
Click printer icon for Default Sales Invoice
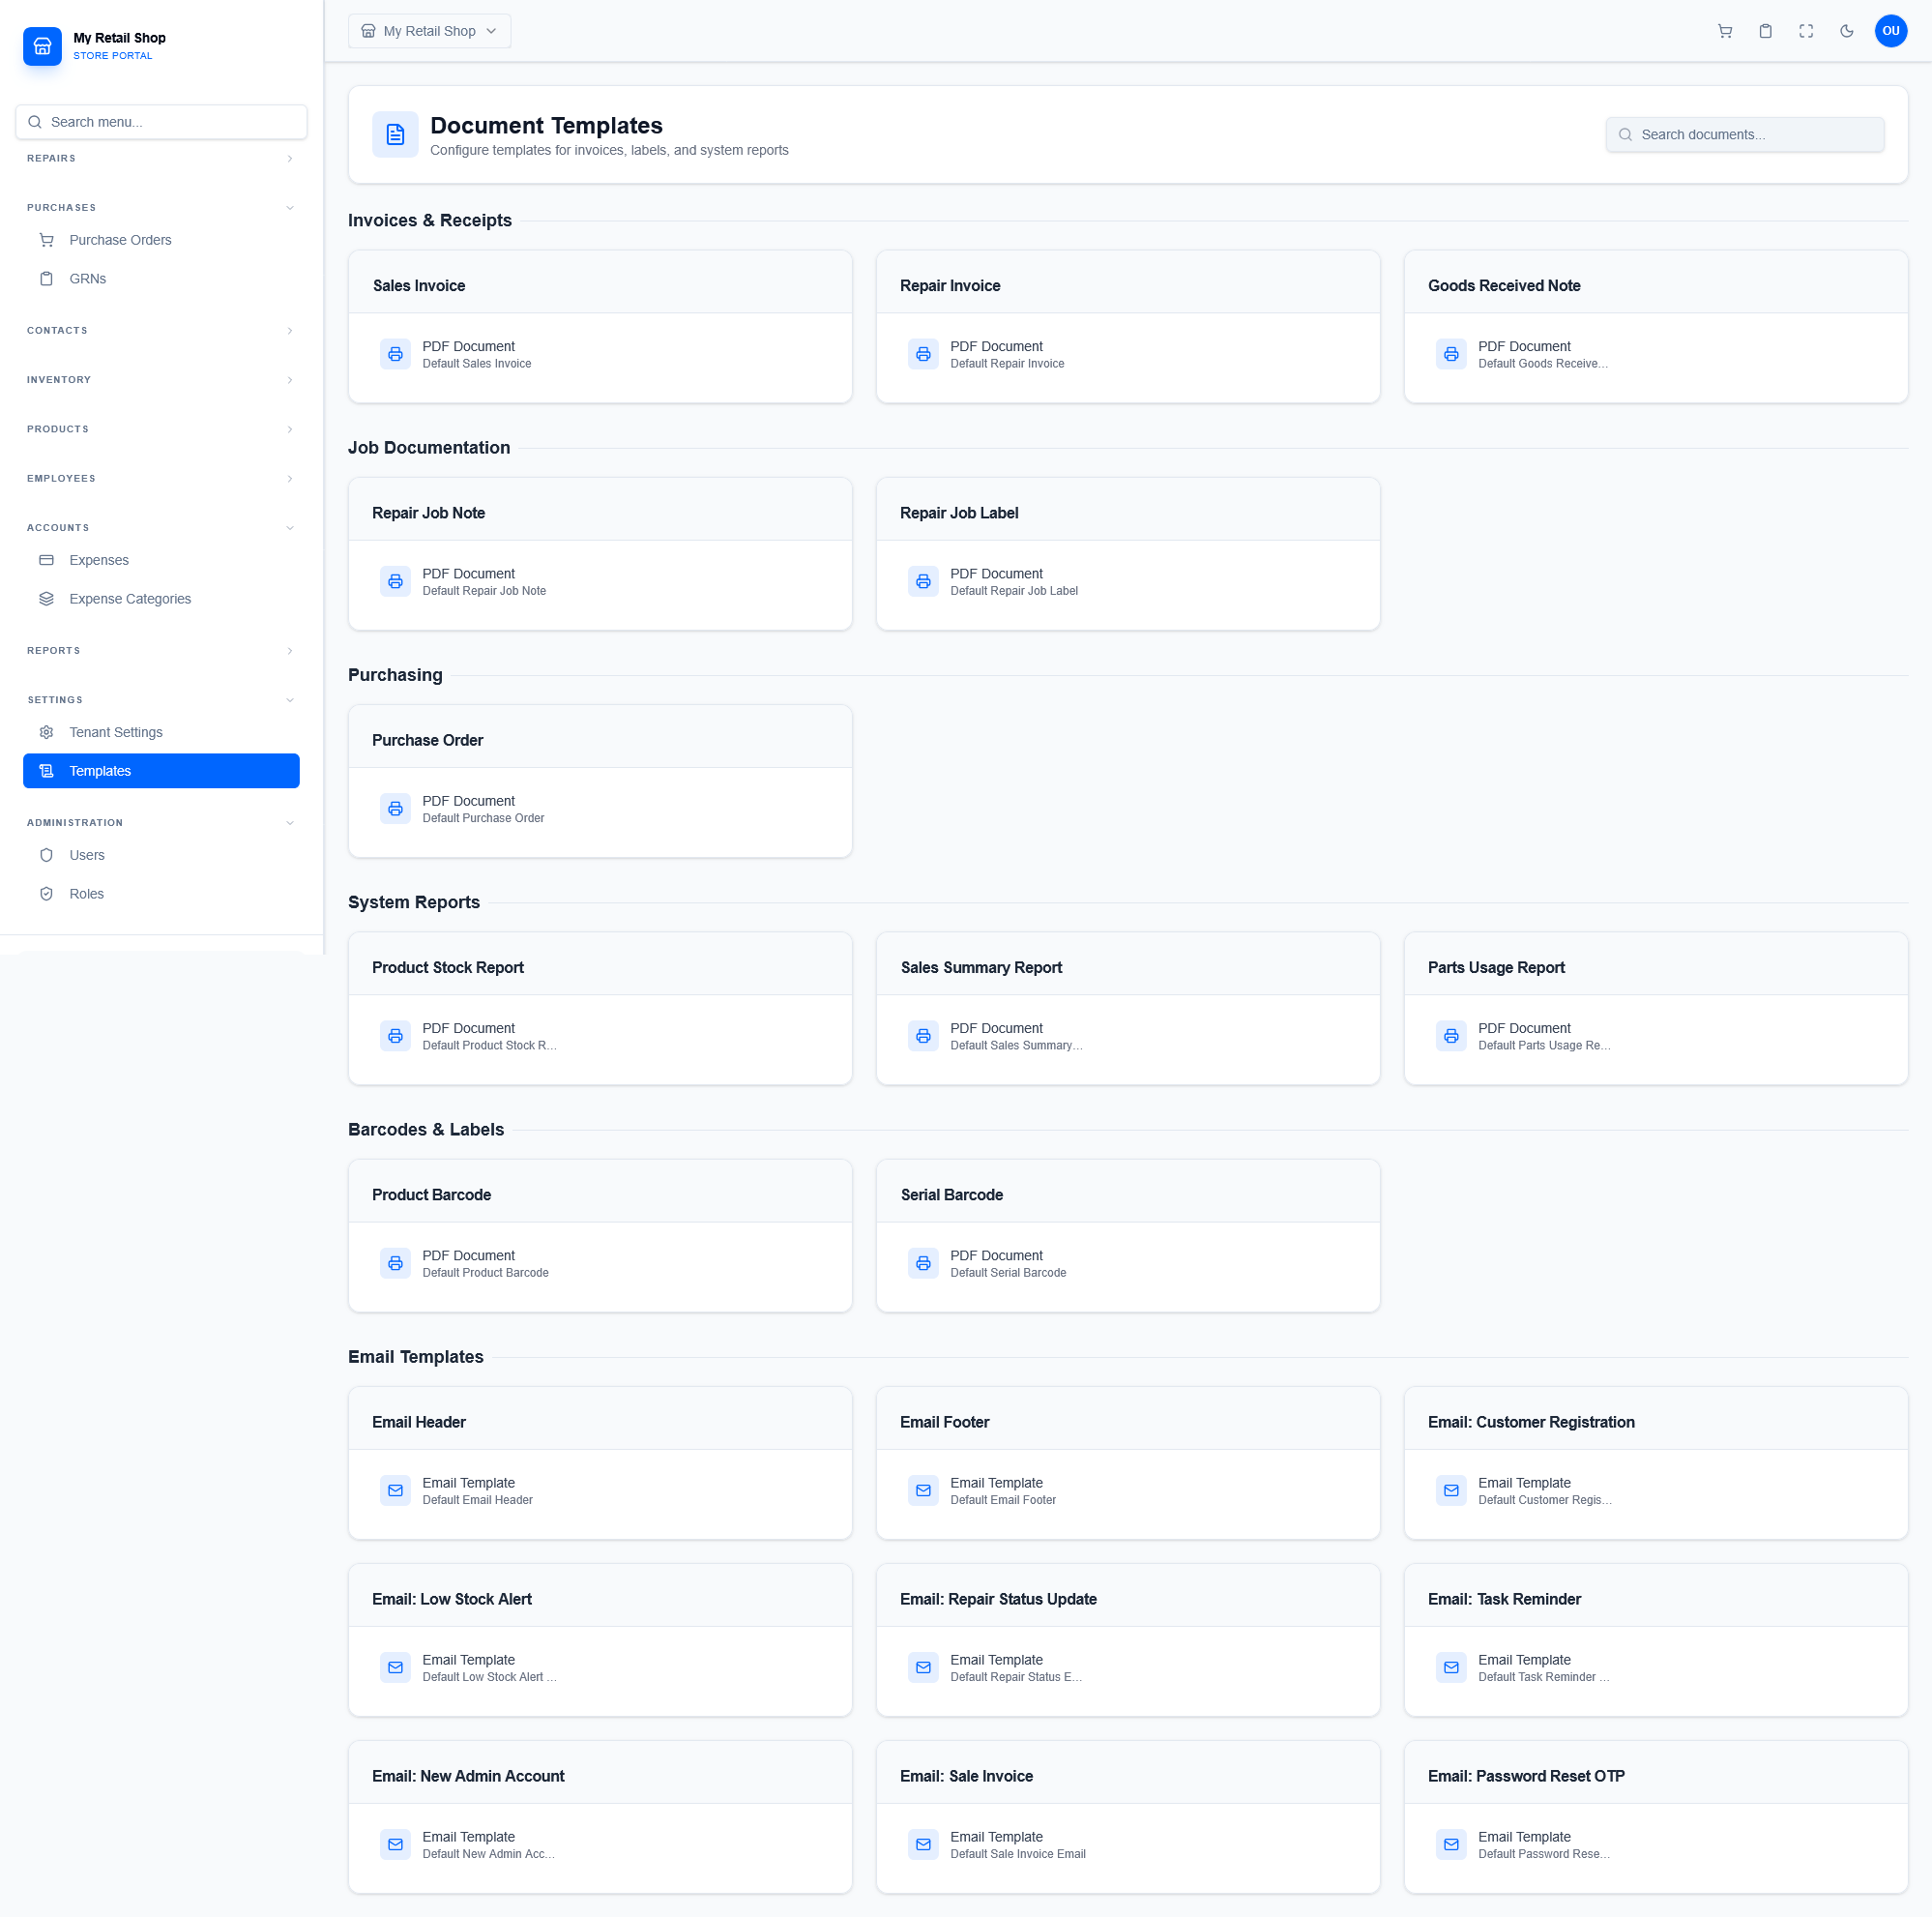[395, 354]
